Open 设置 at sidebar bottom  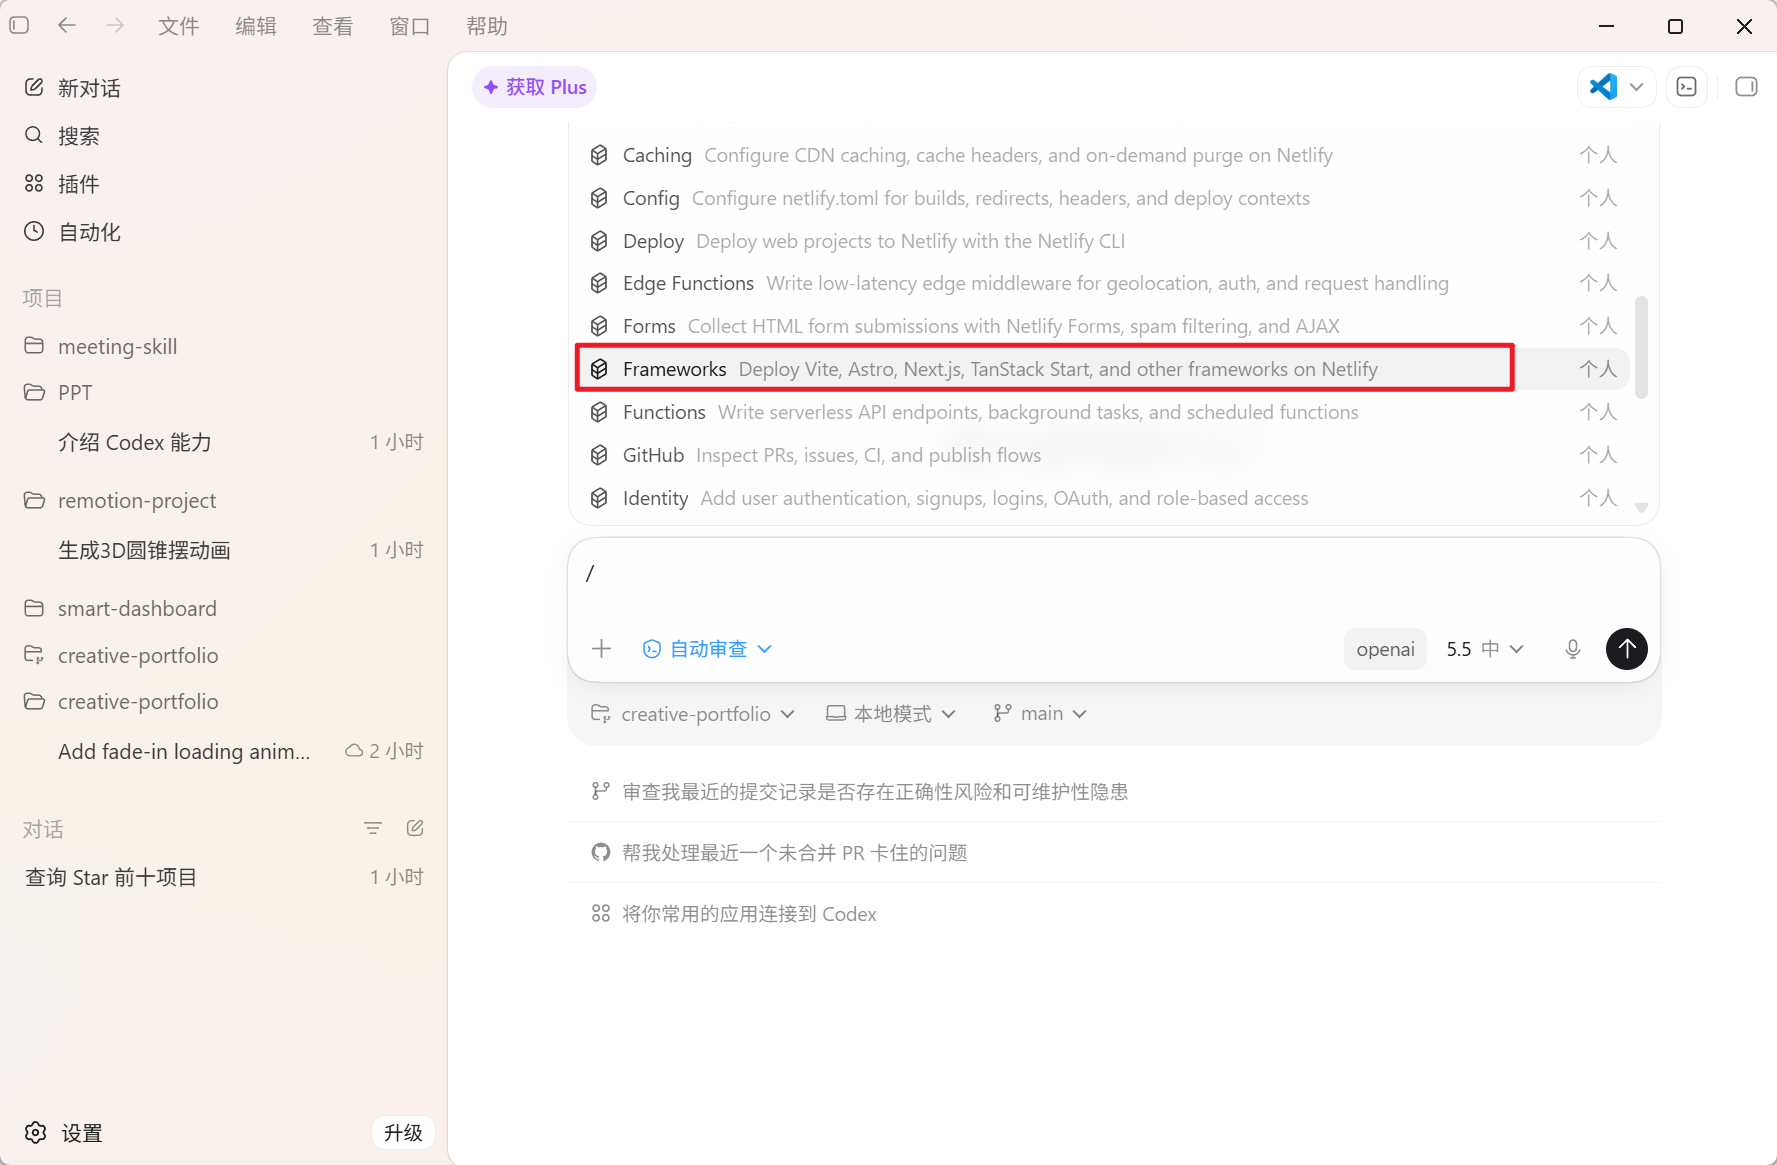64,1133
